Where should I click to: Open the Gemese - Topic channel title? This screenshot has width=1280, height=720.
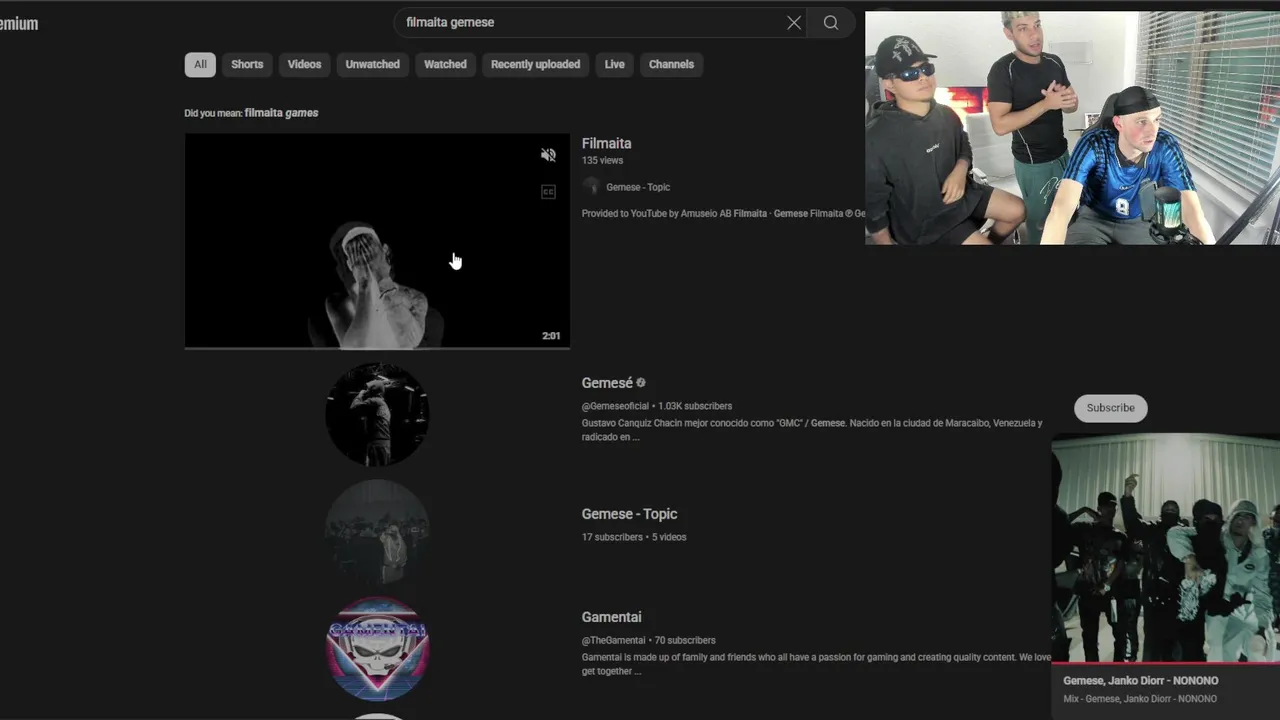click(629, 514)
